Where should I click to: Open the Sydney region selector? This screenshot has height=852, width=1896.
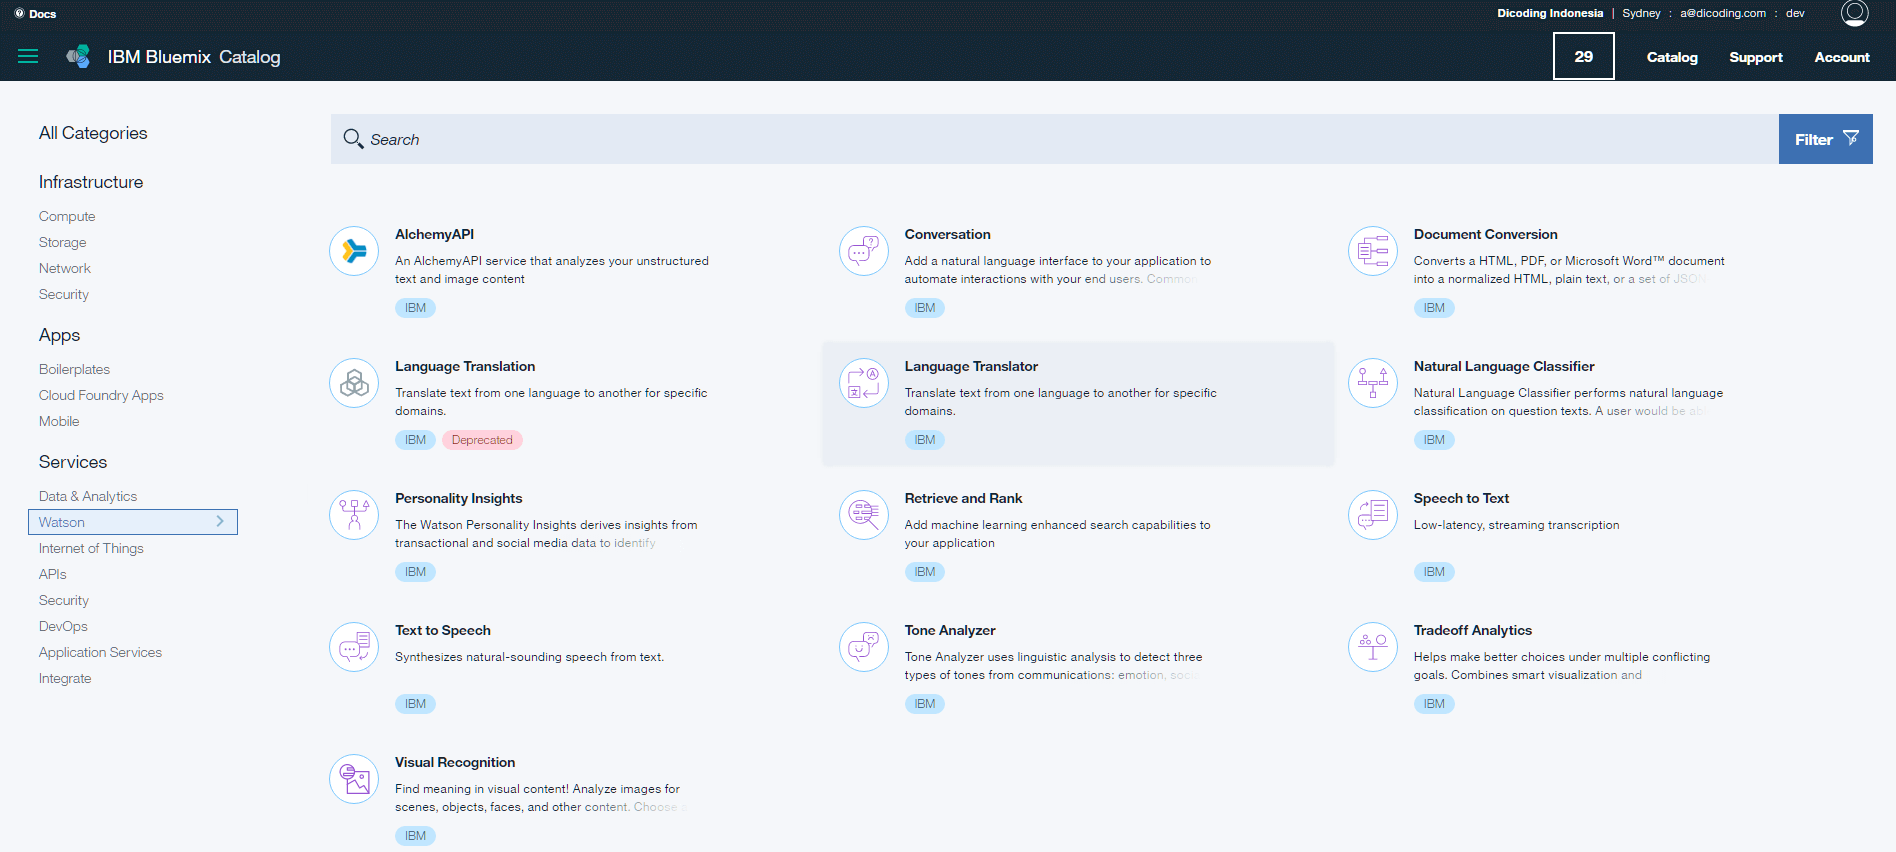(x=1641, y=13)
